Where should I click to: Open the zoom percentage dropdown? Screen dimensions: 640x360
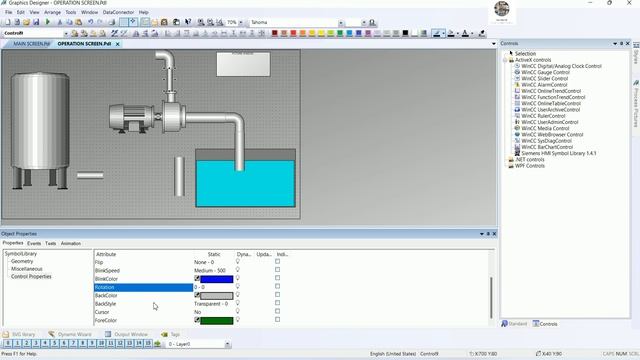(241, 22)
